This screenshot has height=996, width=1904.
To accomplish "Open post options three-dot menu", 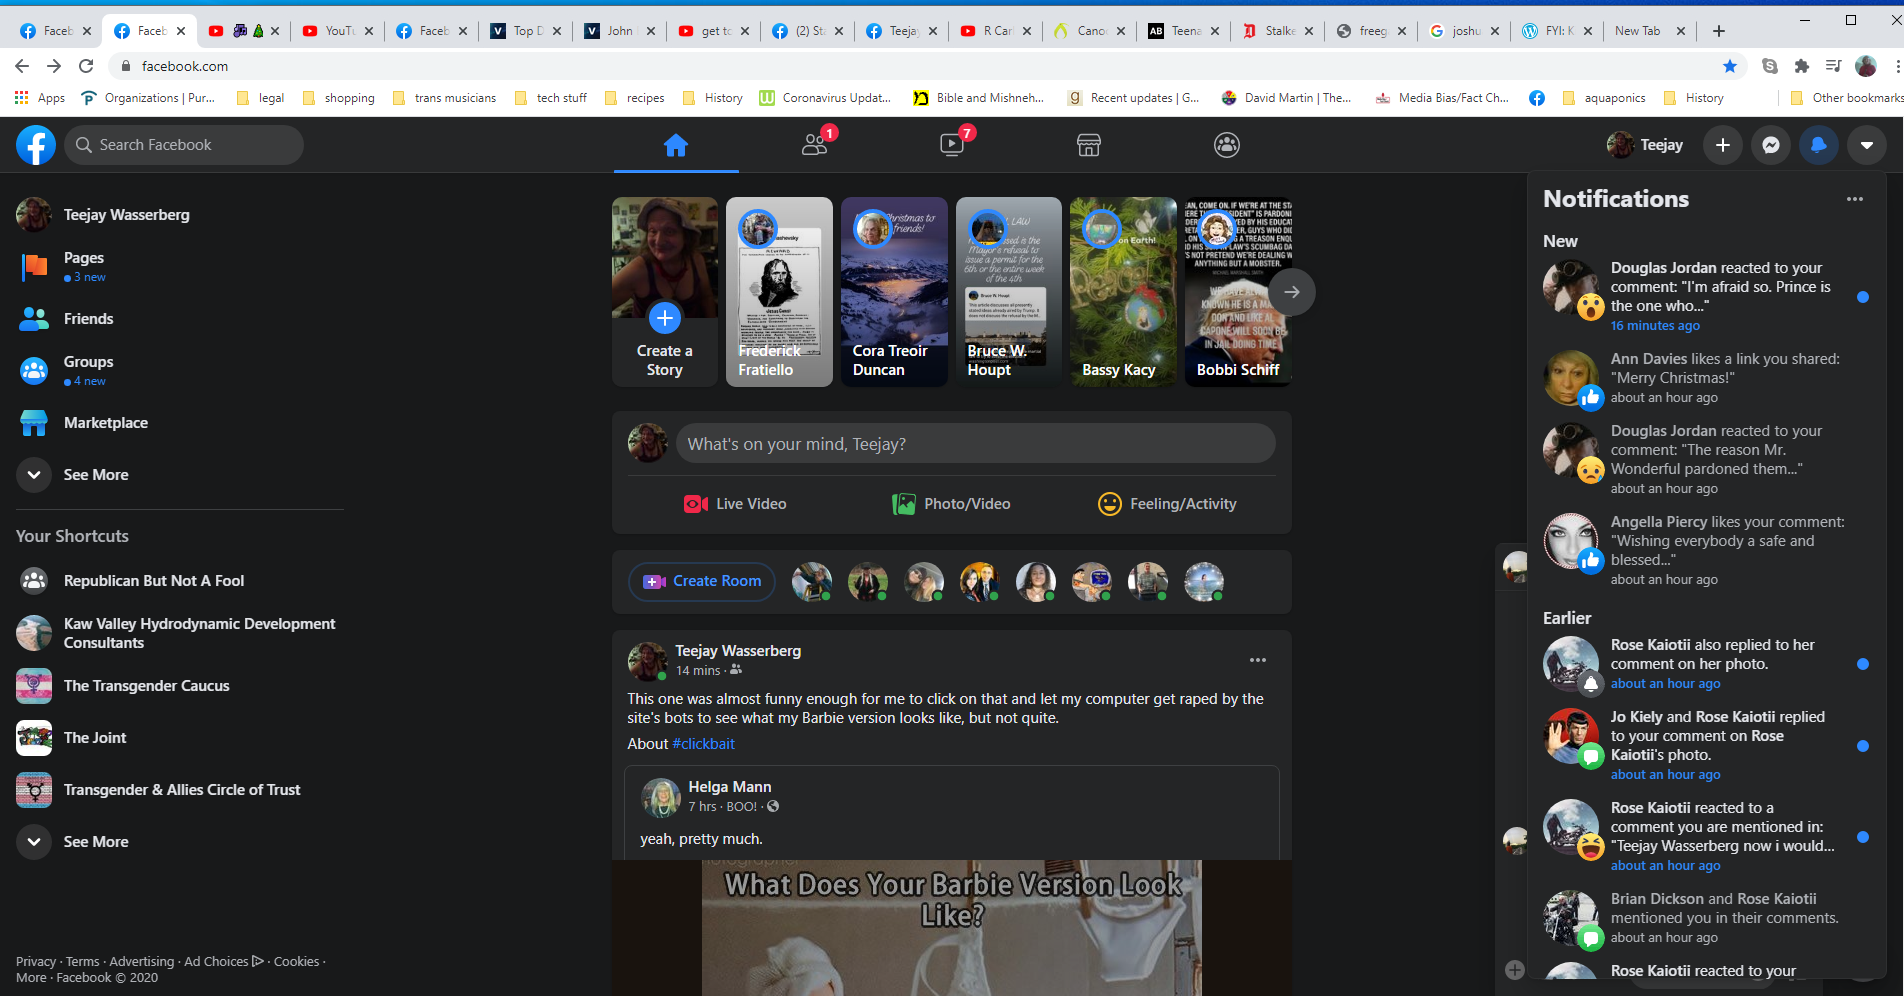I will [1258, 660].
